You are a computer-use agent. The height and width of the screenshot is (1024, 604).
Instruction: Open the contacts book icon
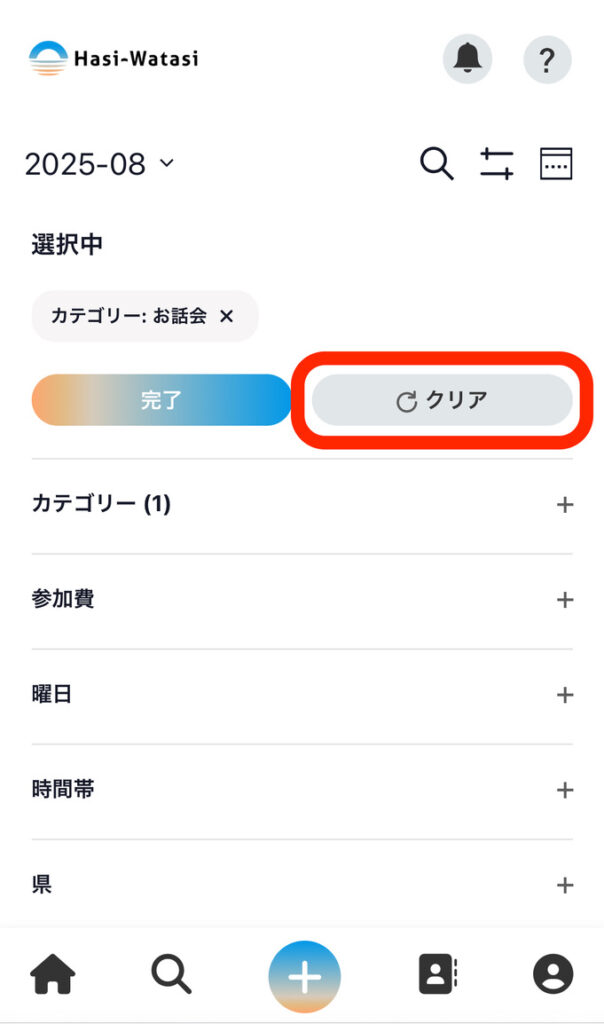pyautogui.click(x=437, y=975)
